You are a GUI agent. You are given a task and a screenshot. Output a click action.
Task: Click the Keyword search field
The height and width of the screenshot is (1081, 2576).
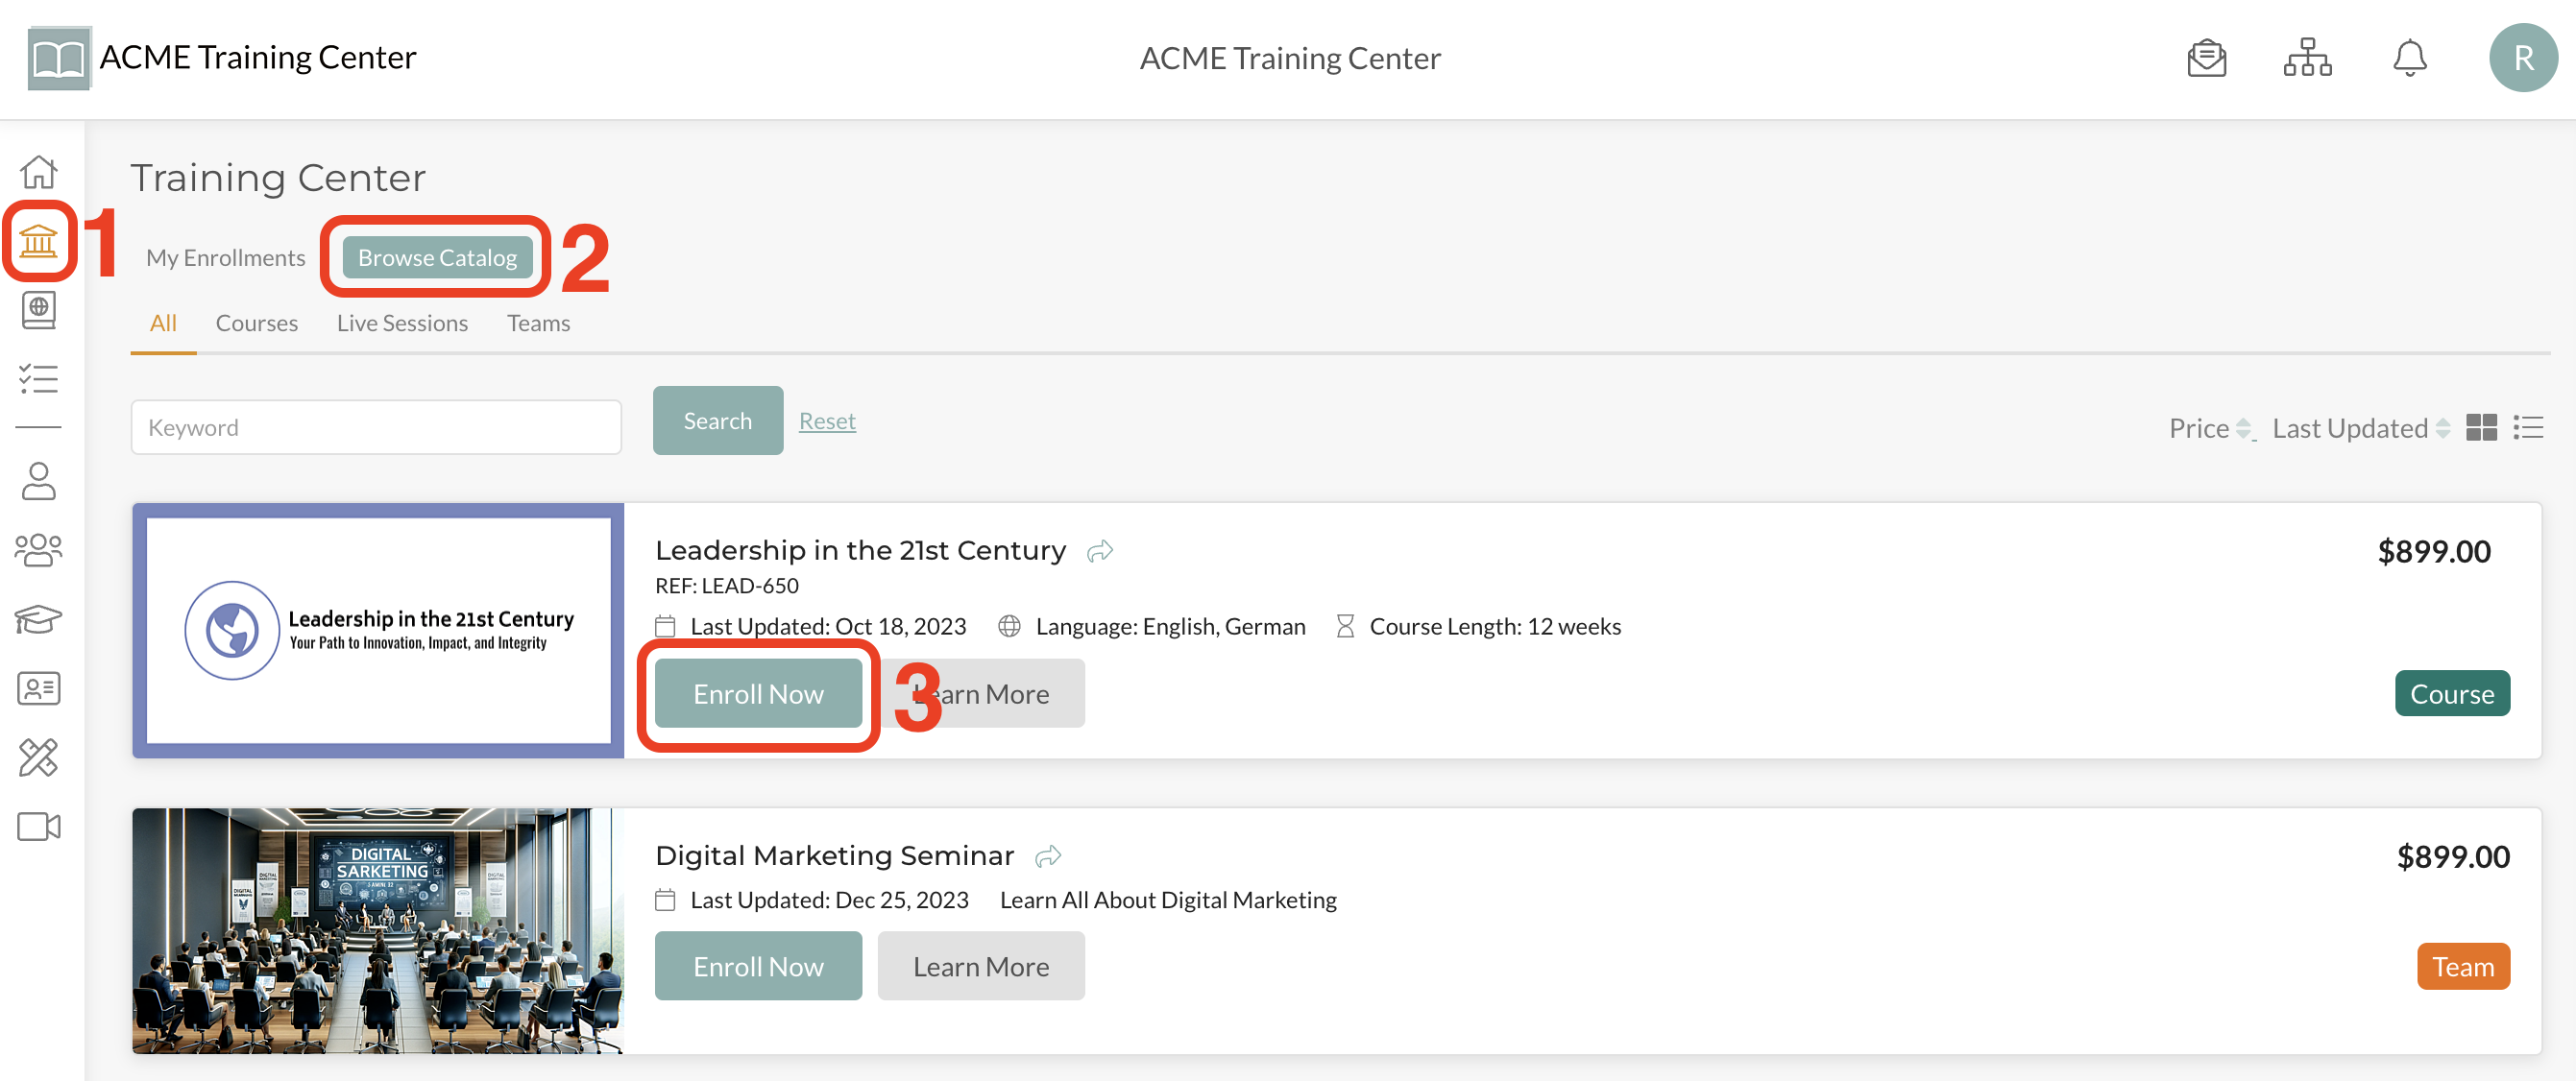point(376,428)
